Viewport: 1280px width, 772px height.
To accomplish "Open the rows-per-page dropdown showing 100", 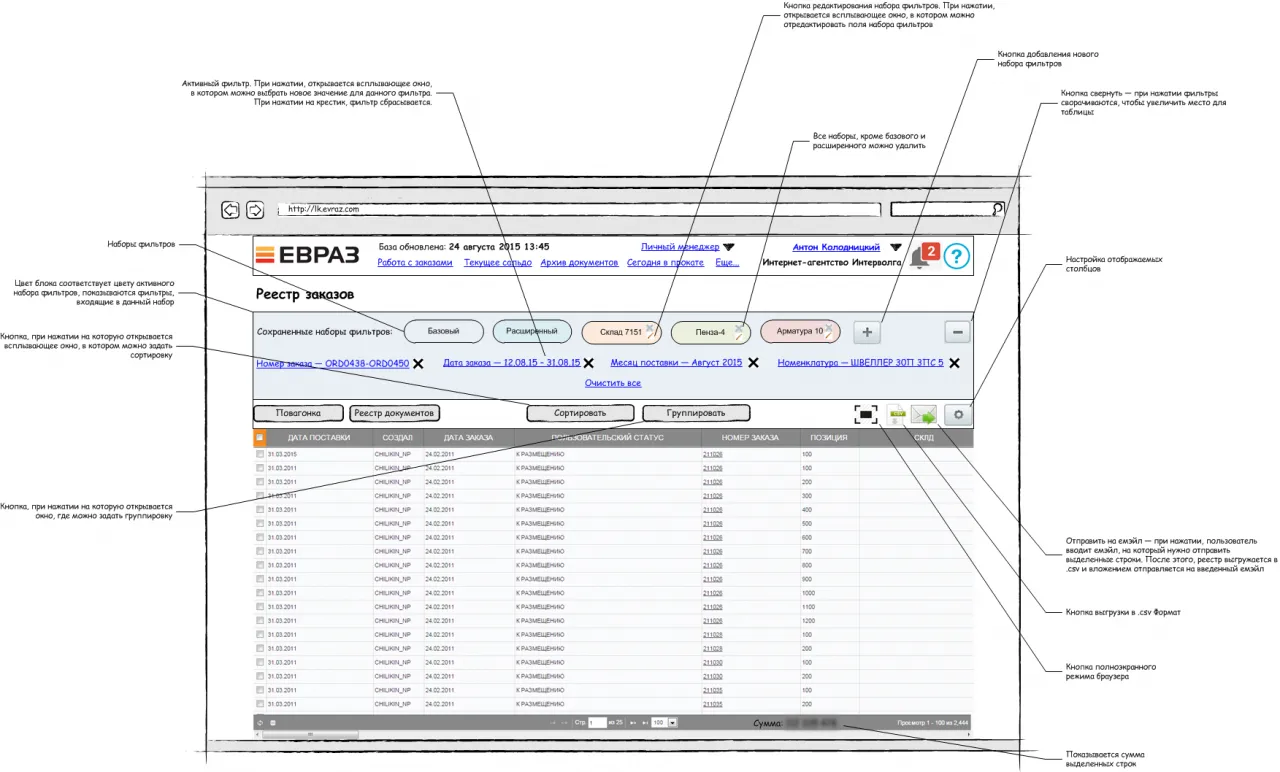I will [x=673, y=722].
